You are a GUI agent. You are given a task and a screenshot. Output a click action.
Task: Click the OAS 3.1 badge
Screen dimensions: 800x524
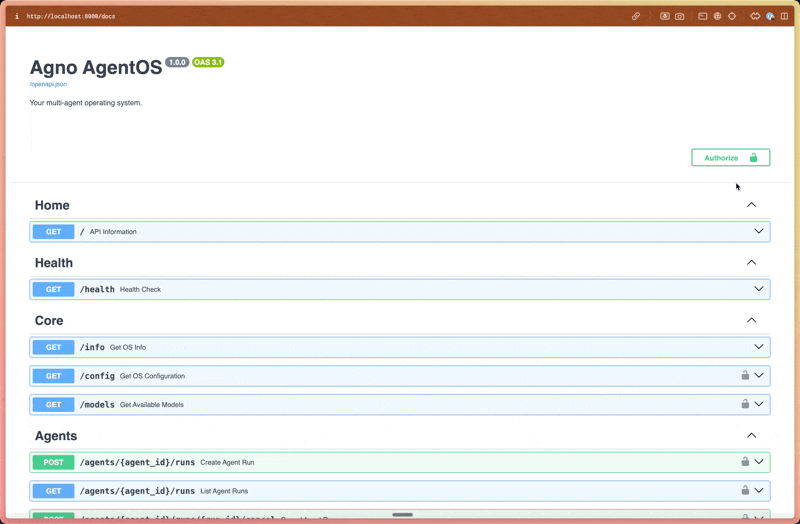coord(208,62)
